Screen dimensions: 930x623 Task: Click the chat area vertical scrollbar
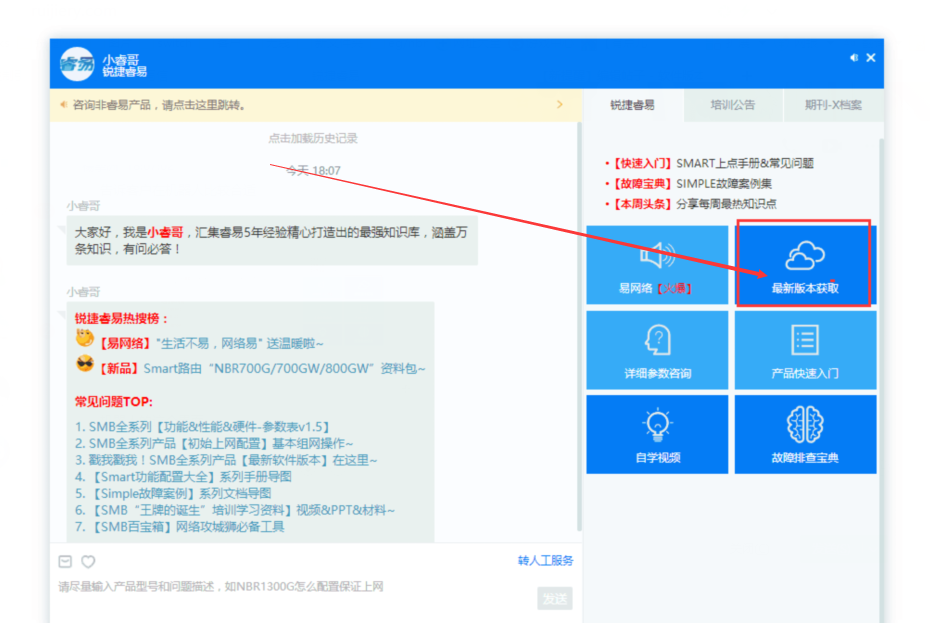pos(579,326)
